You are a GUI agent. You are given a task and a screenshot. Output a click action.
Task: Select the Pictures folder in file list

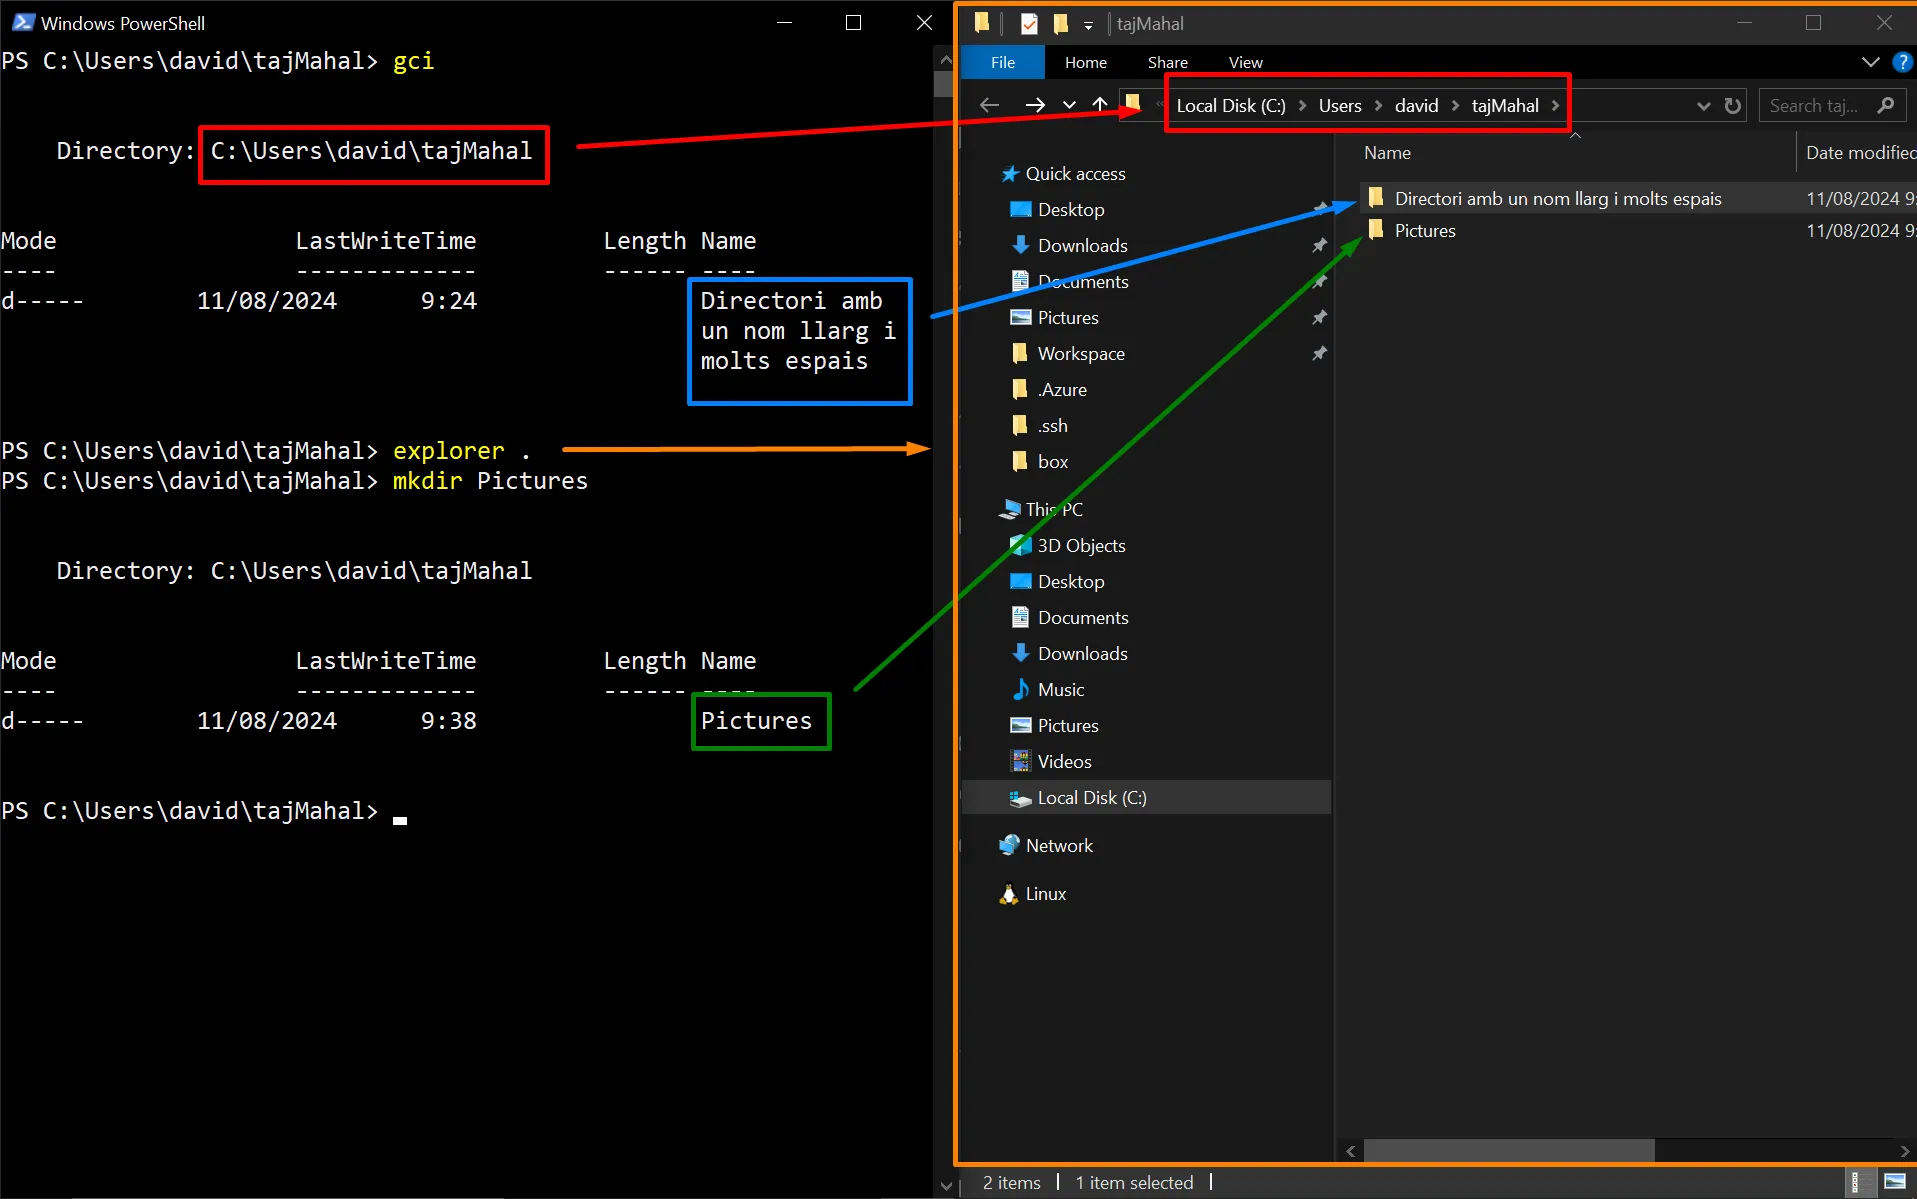click(1424, 231)
